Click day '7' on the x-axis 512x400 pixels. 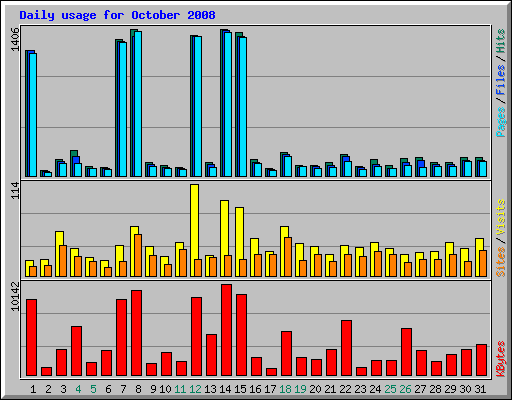(123, 389)
